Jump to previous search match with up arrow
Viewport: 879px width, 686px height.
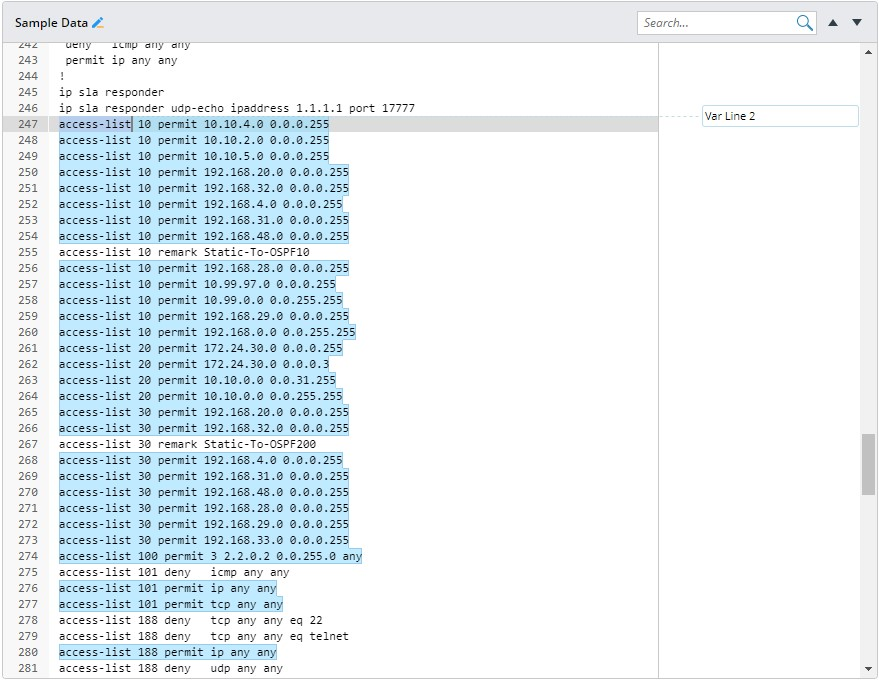pos(833,23)
